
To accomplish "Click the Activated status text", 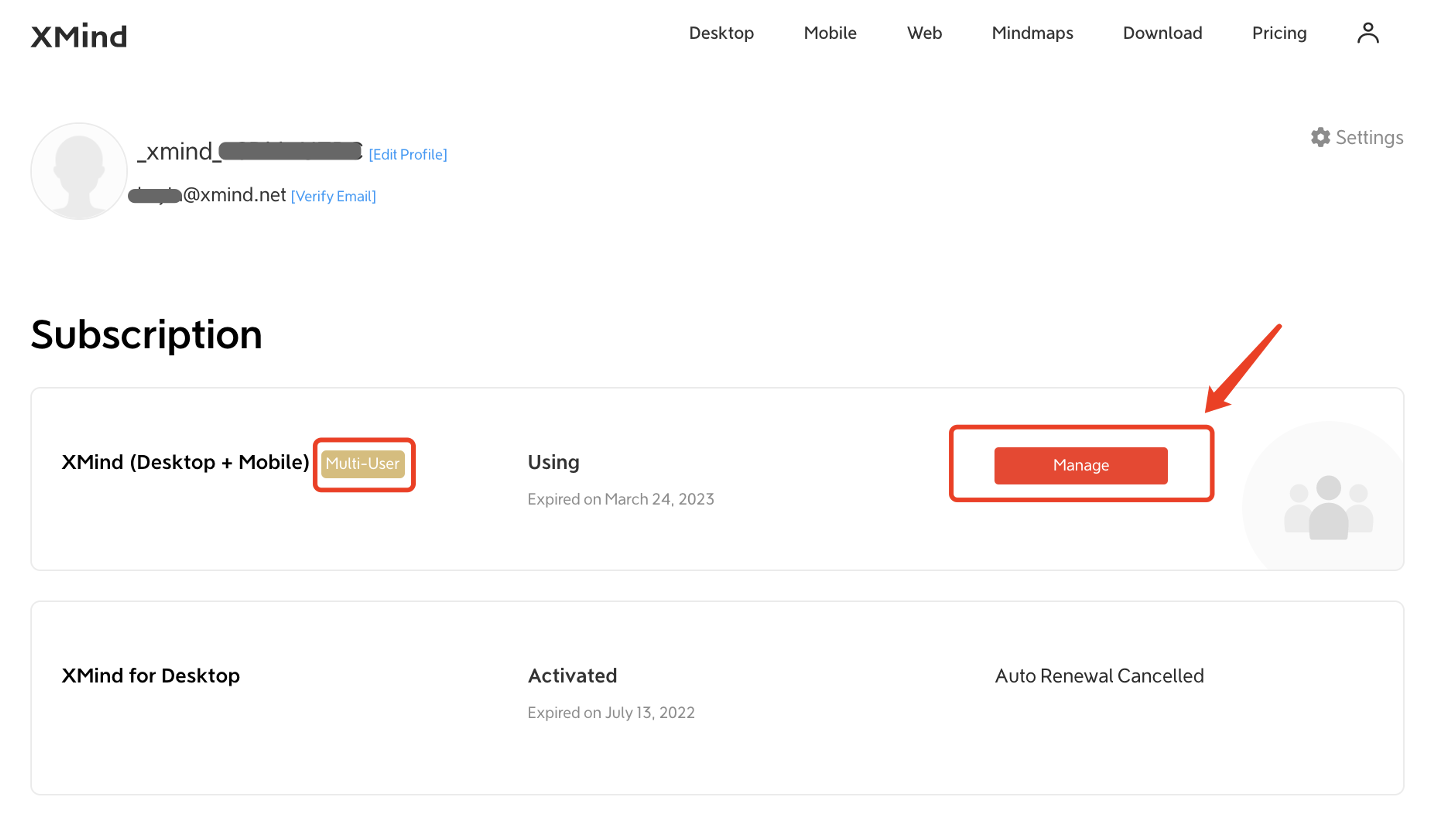I will pyautogui.click(x=572, y=676).
